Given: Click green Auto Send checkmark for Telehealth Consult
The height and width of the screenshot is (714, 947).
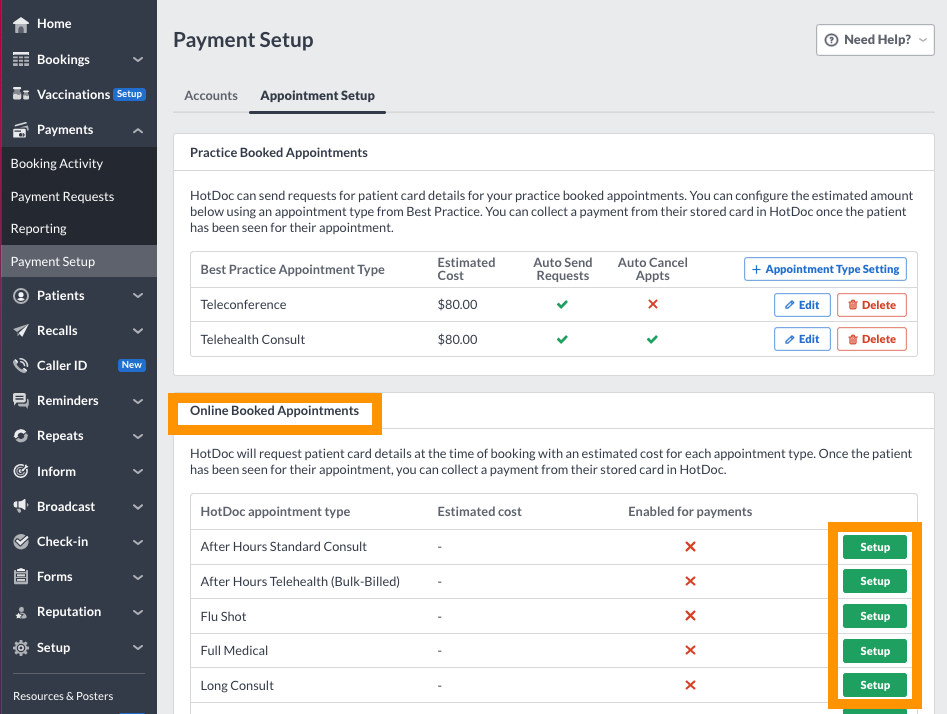Looking at the screenshot, I should (x=562, y=339).
